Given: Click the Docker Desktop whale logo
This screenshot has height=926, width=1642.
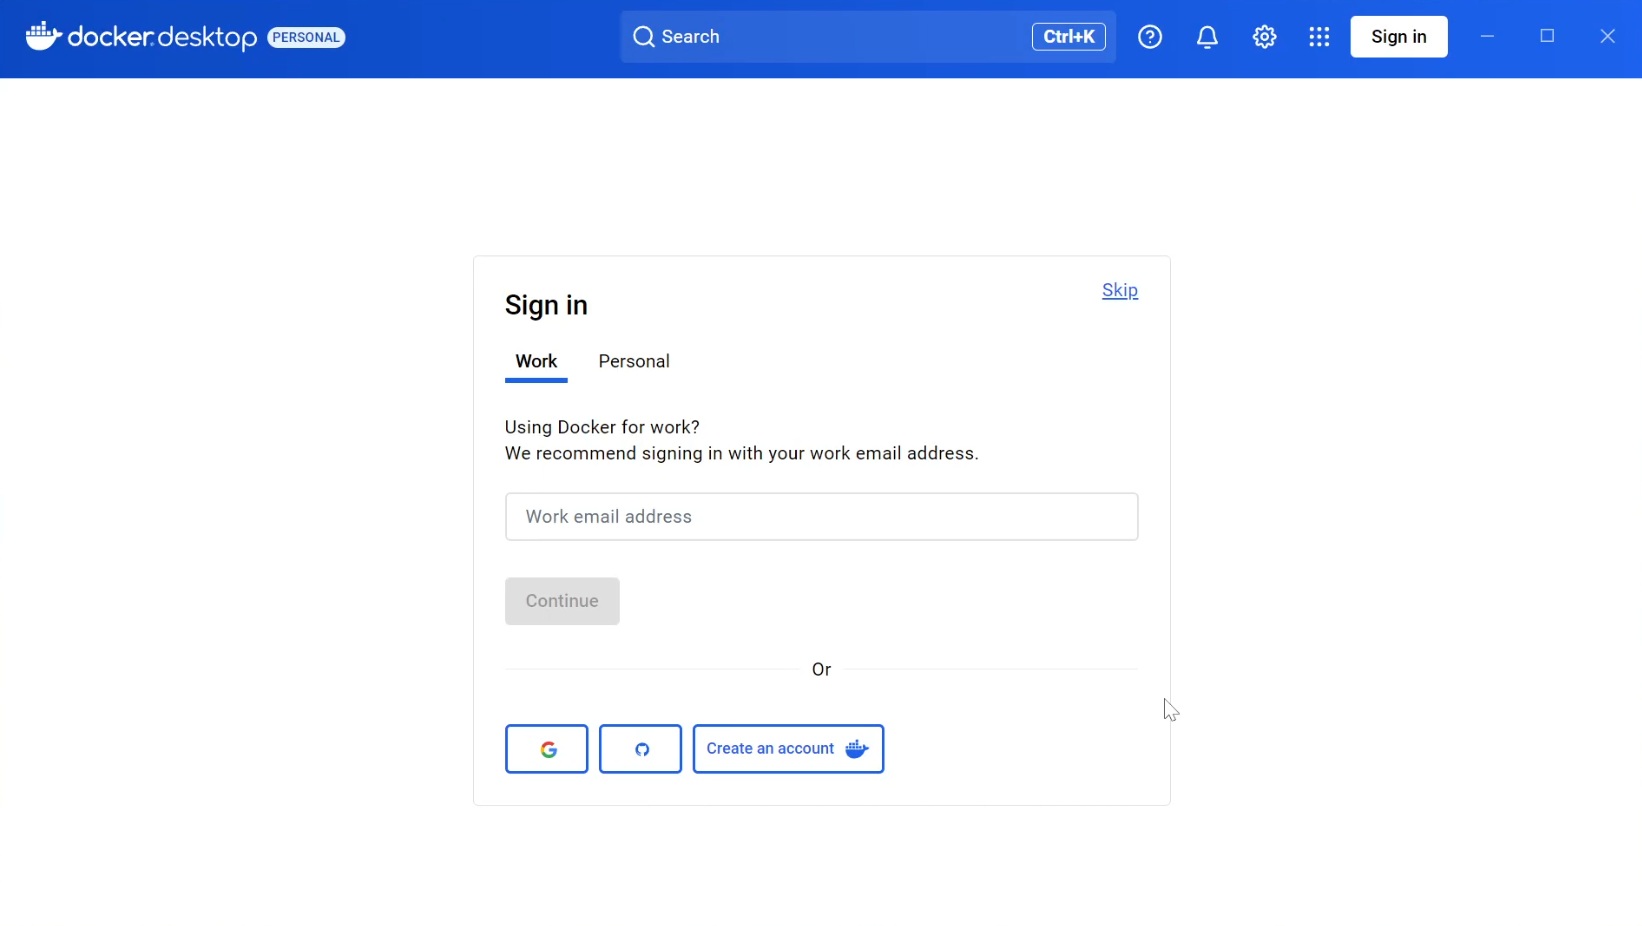Looking at the screenshot, I should pyautogui.click(x=43, y=36).
